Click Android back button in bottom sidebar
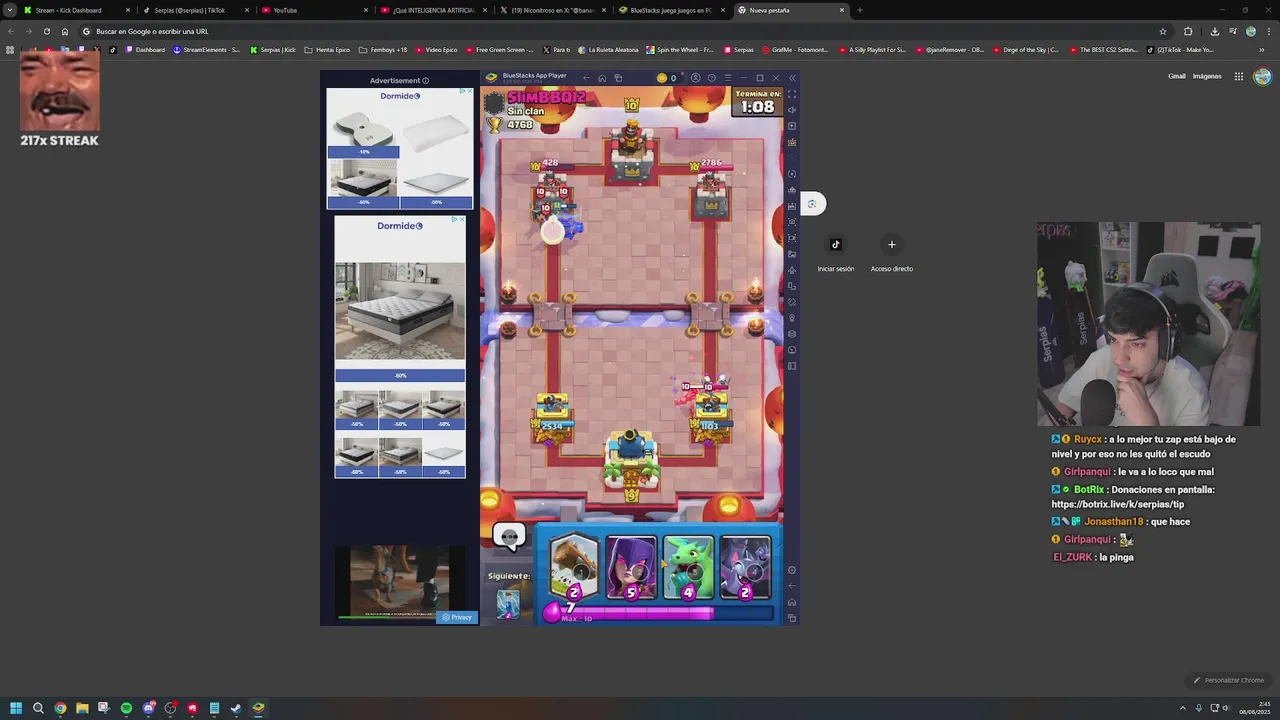The image size is (1280, 720). [x=792, y=586]
